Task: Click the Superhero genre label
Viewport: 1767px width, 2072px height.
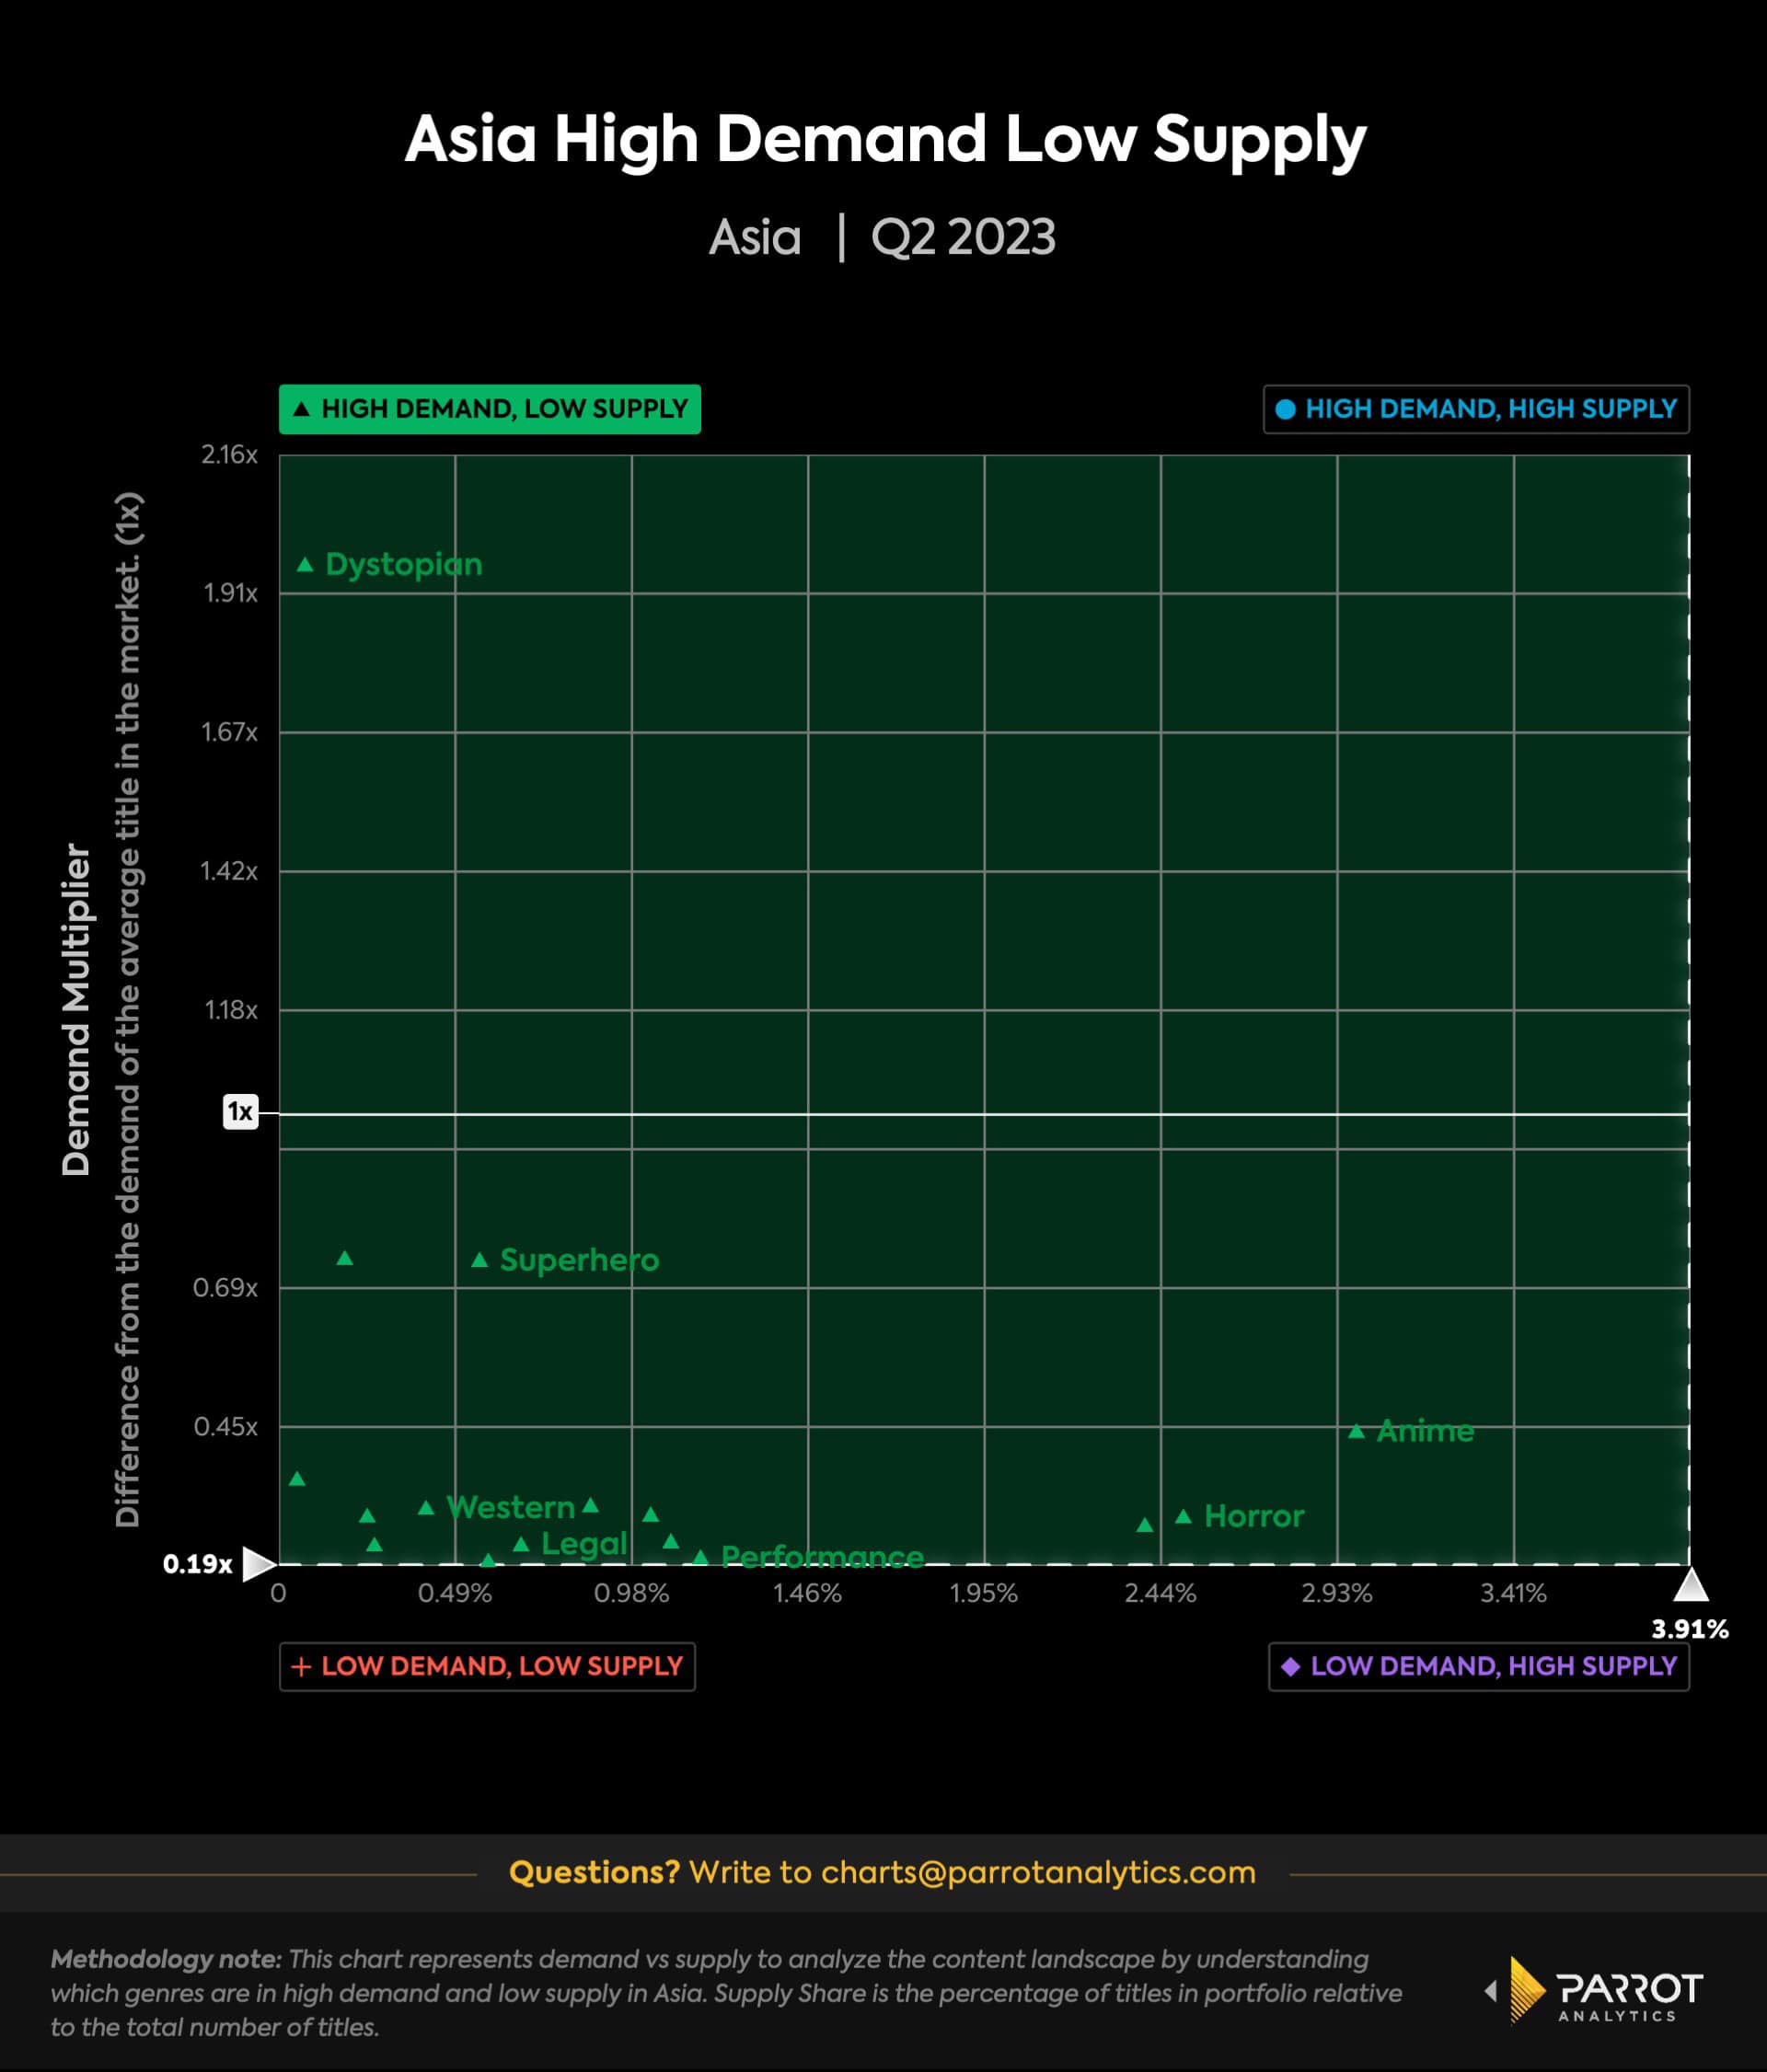Action: click(580, 1260)
